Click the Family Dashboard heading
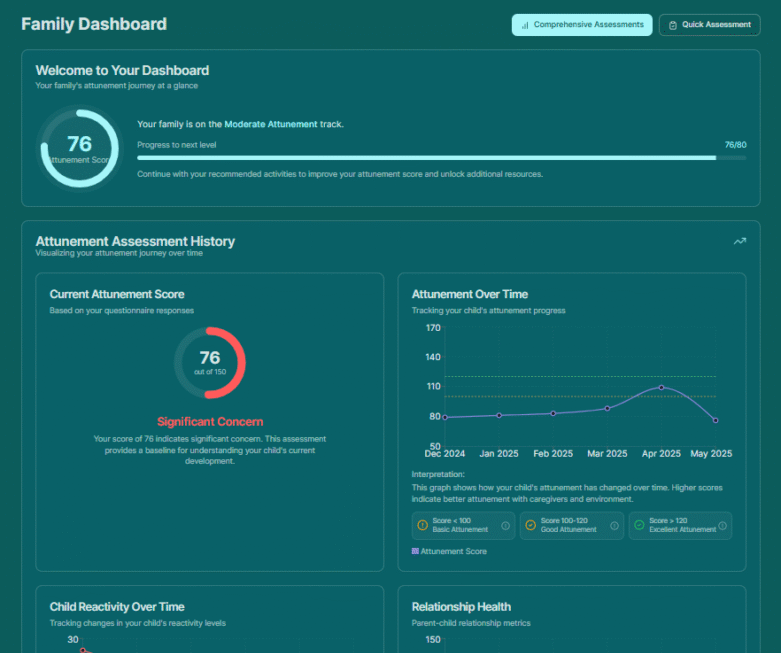Screen dimensions: 781x653 point(94,24)
